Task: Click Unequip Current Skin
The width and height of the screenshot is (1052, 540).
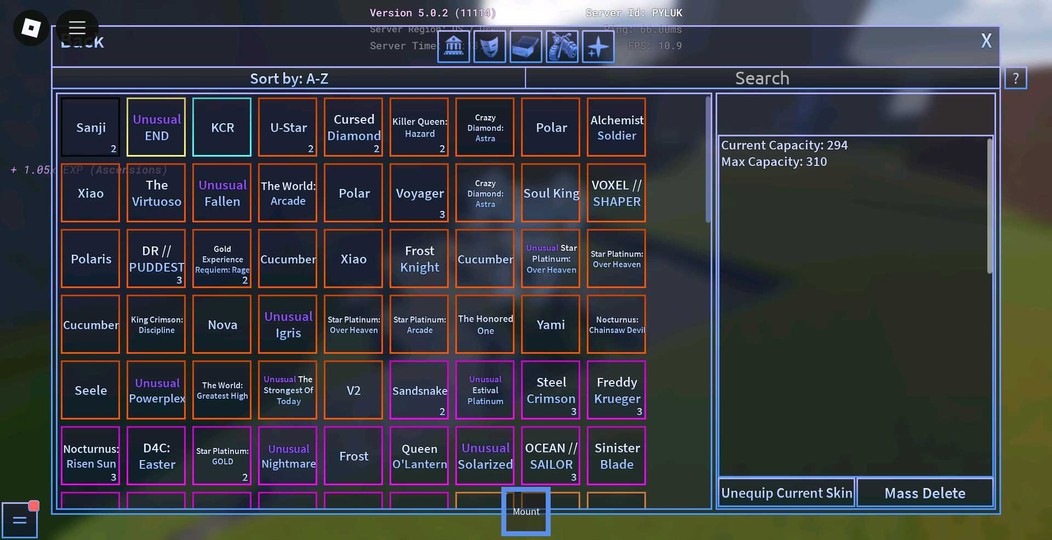Action: pos(787,493)
